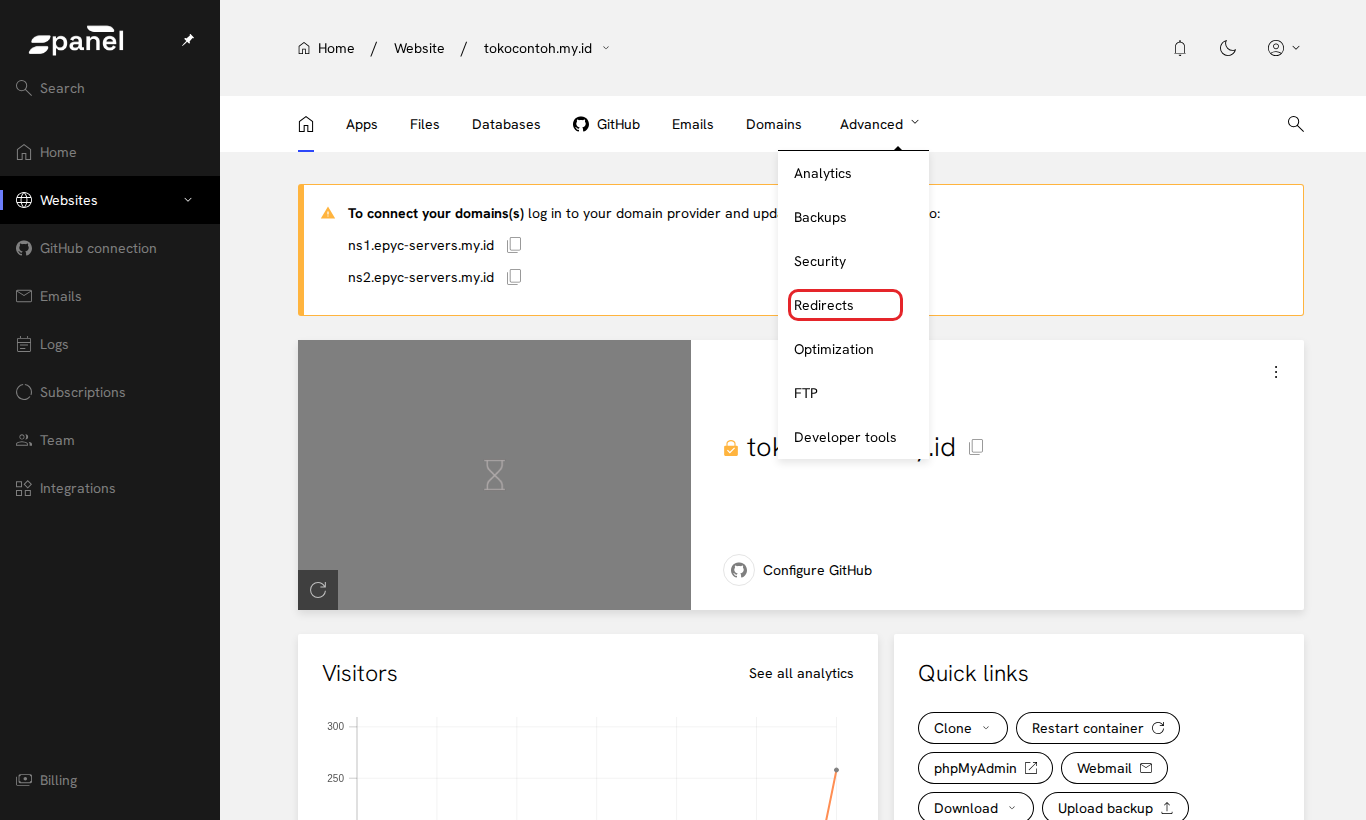The image size is (1366, 820).
Task: Open the user account menu
Action: point(1283,48)
